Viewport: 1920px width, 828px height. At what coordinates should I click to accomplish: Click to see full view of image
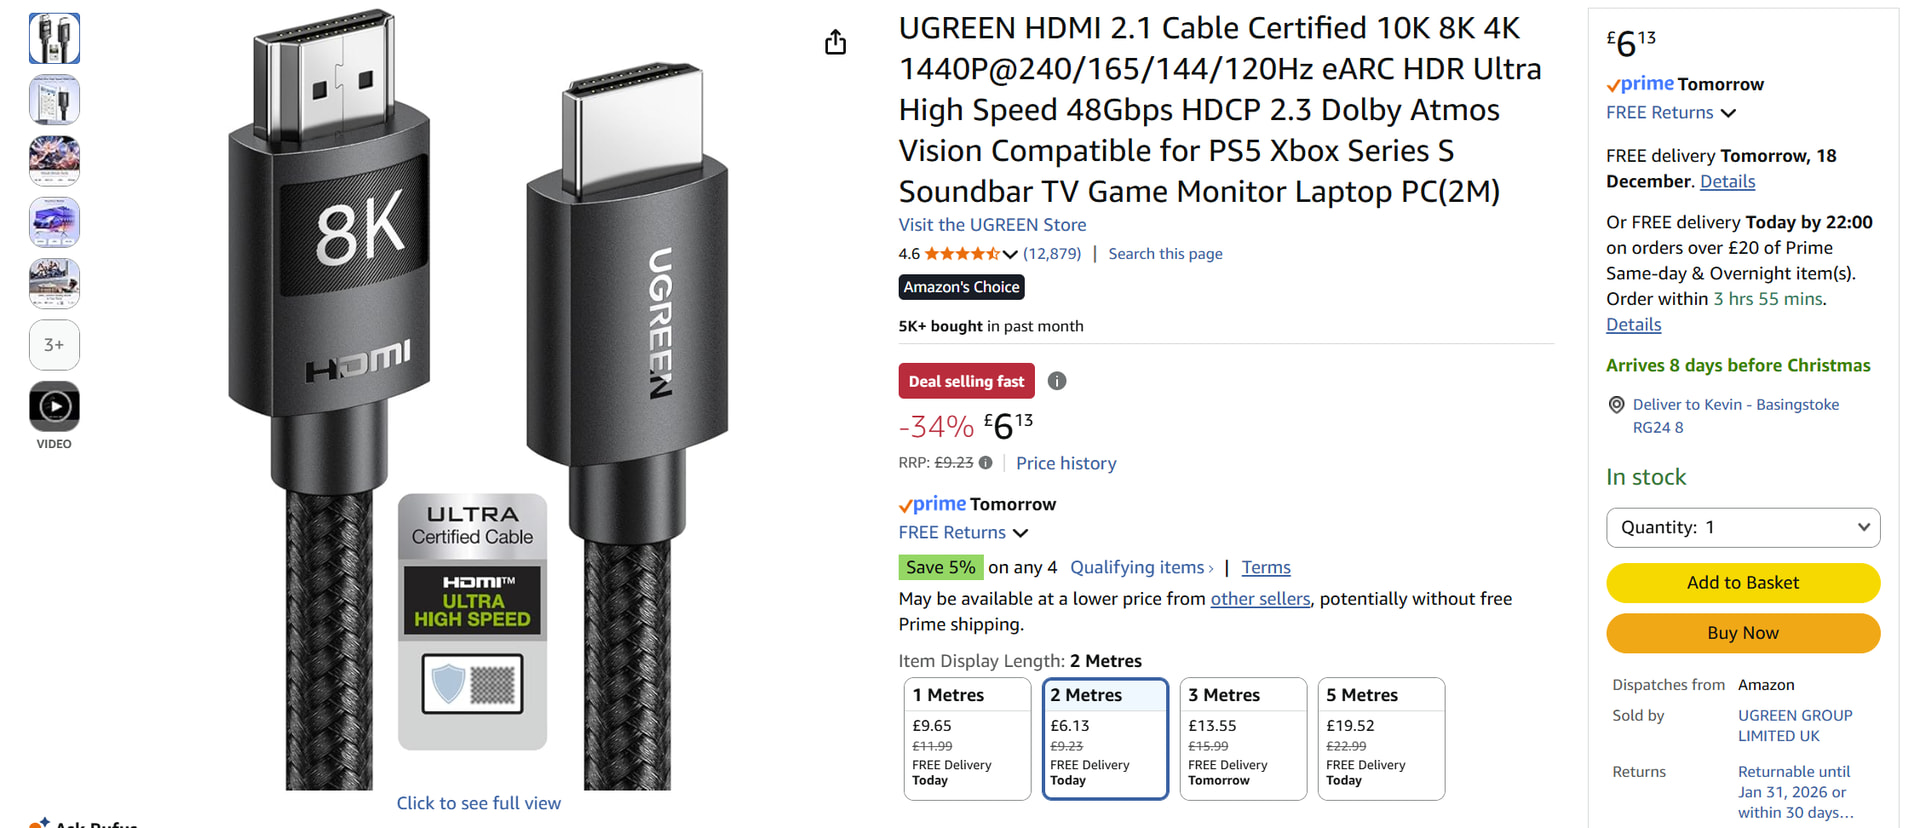coord(478,803)
